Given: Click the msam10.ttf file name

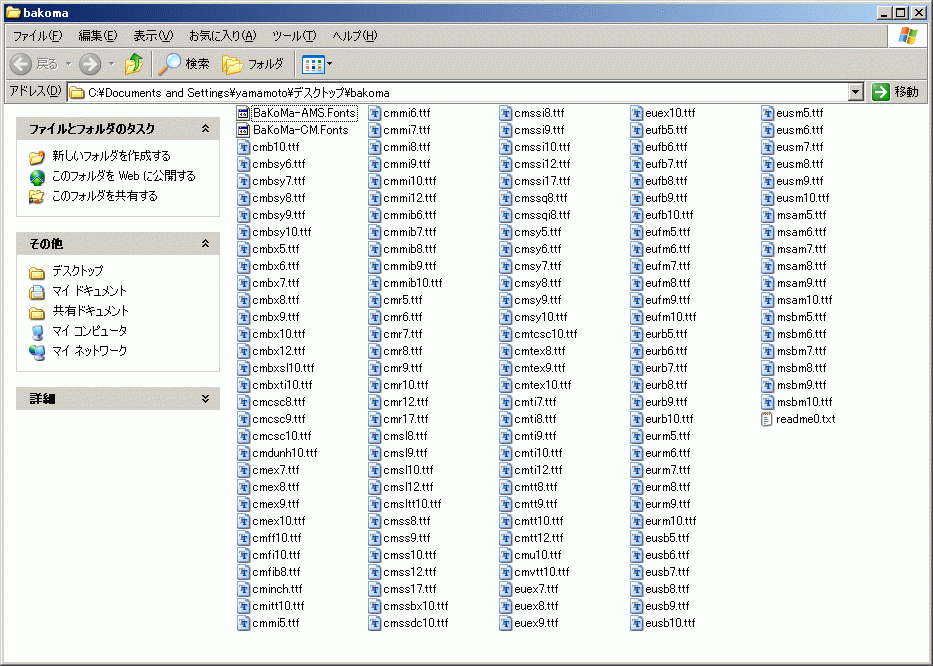Looking at the screenshot, I should click(804, 300).
